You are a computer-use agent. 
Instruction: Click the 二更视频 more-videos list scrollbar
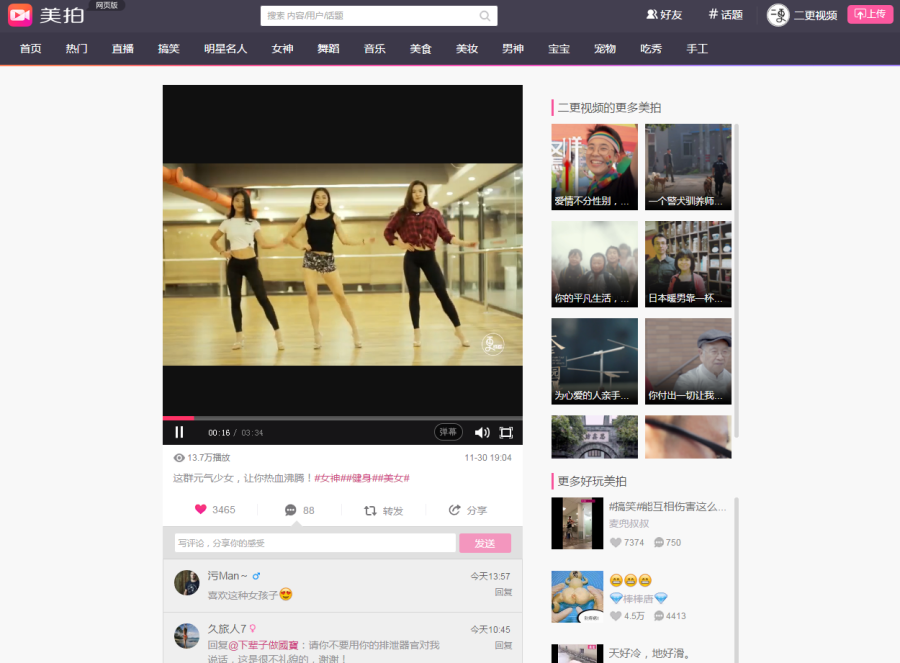[x=736, y=281]
